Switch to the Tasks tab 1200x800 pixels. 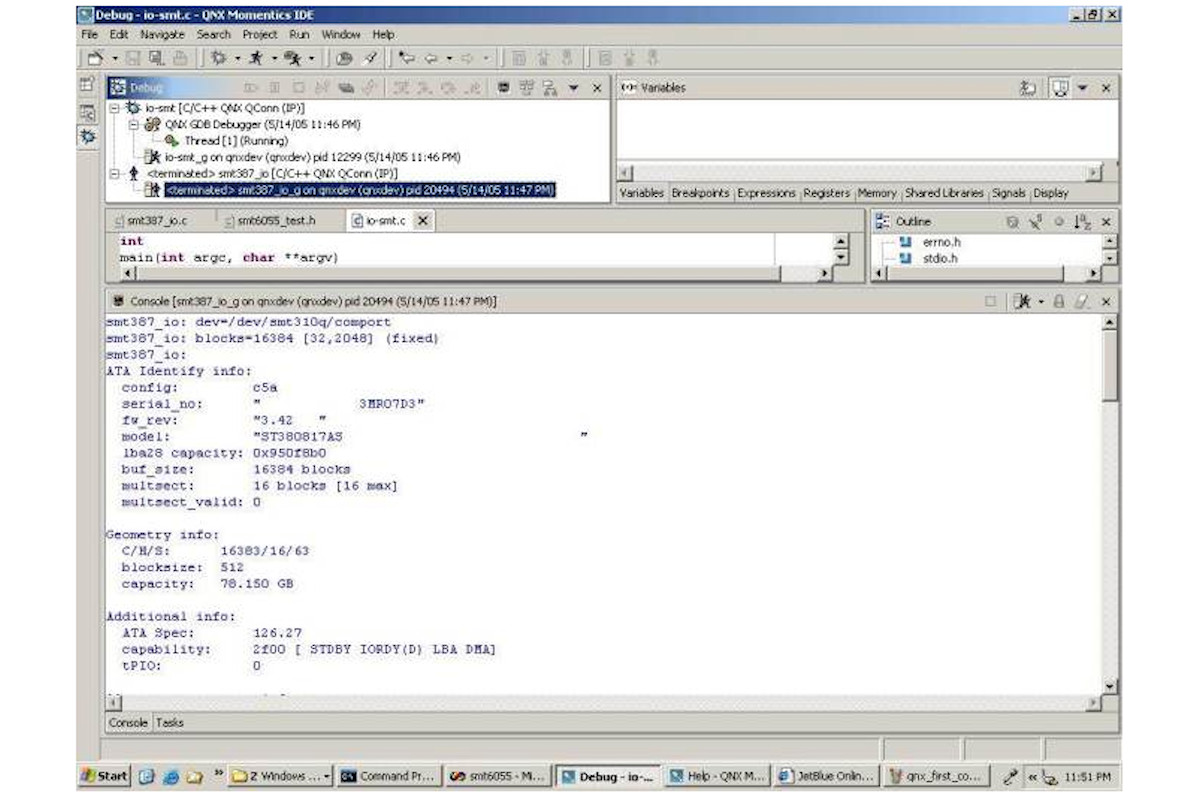[x=170, y=722]
